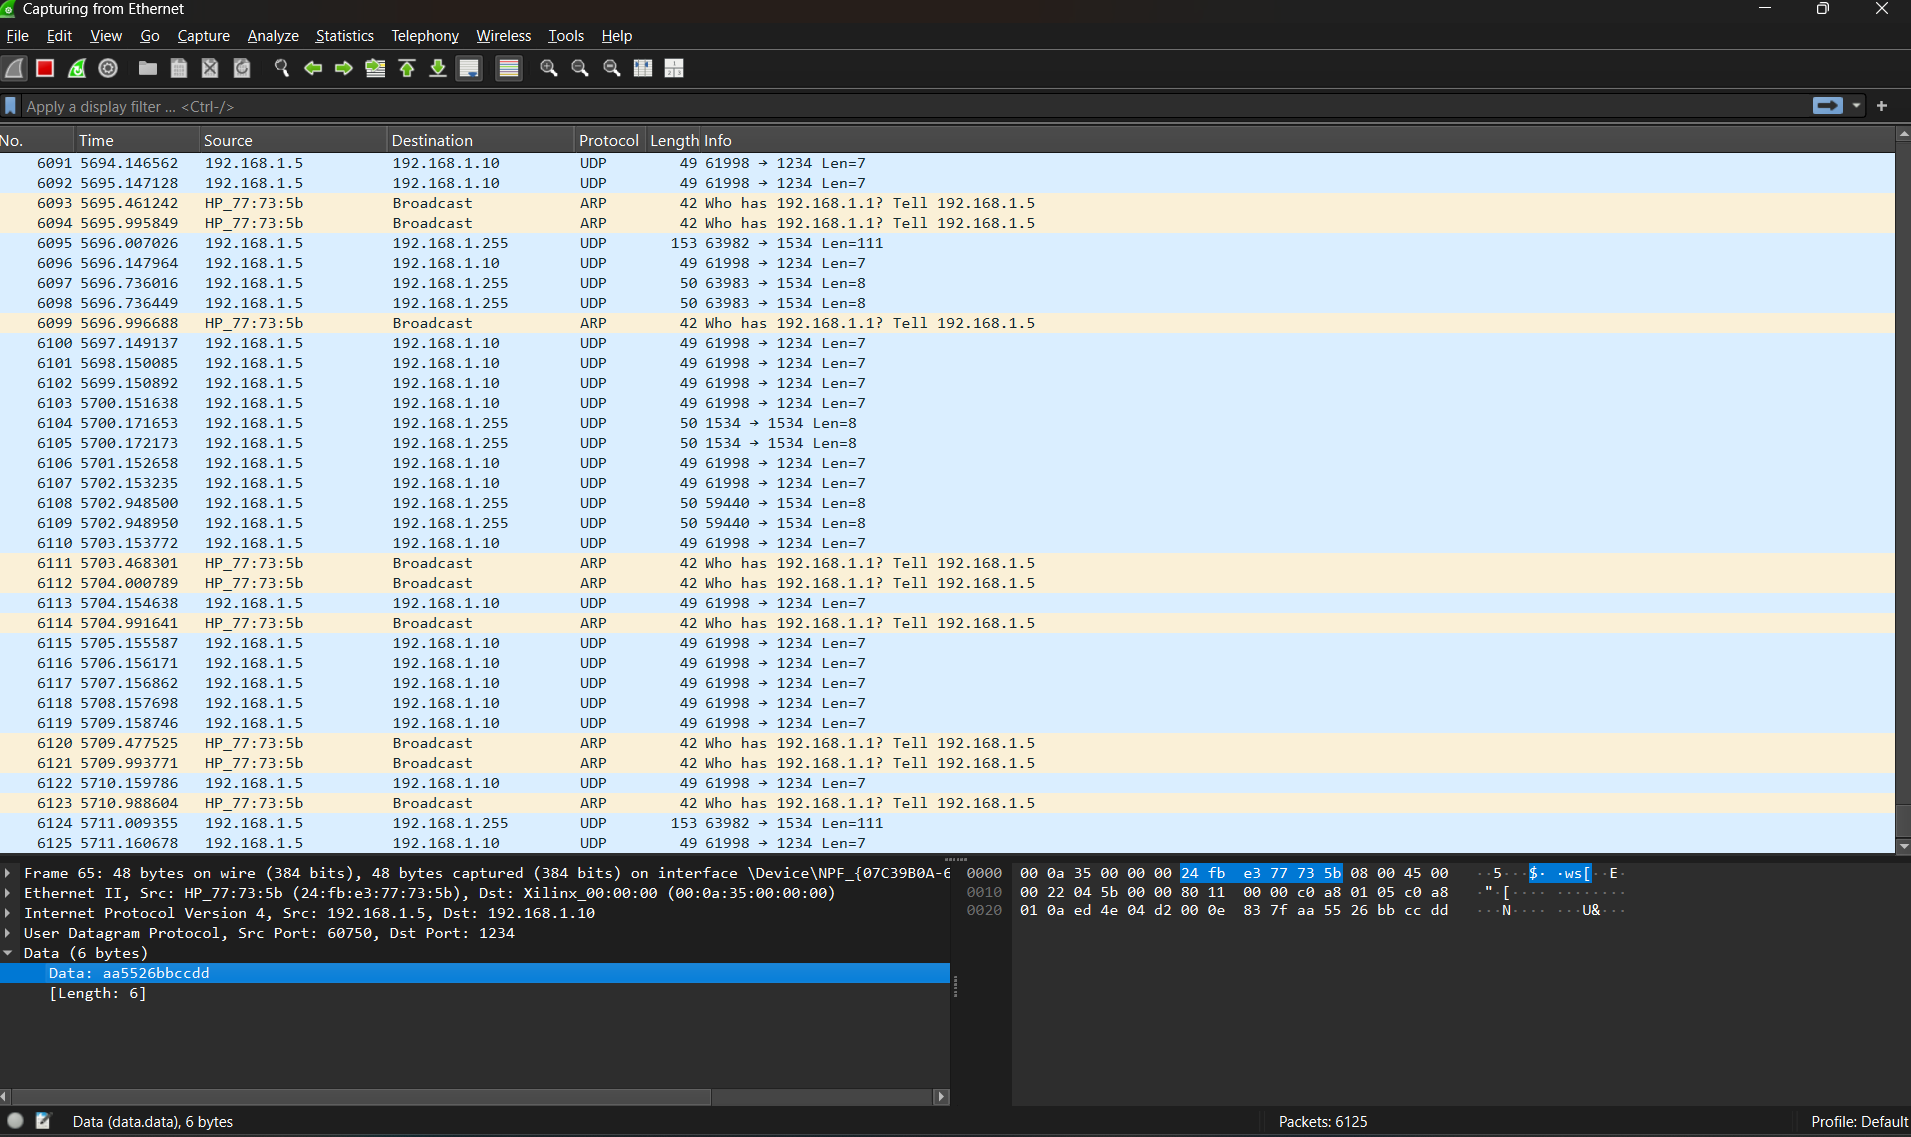Screen dimensions: 1911x1137
Task: Open the Wireless menu
Action: click(504, 35)
